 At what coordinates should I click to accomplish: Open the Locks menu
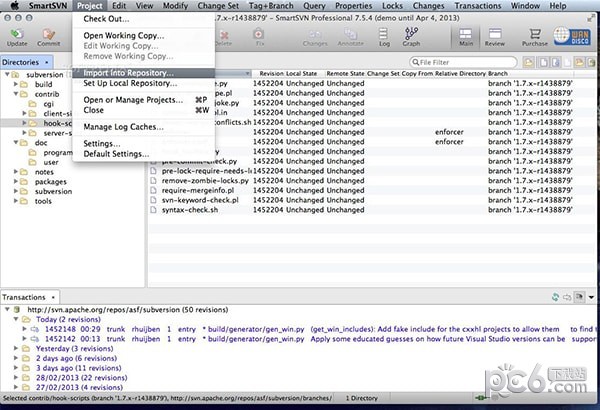pyautogui.click(x=392, y=6)
